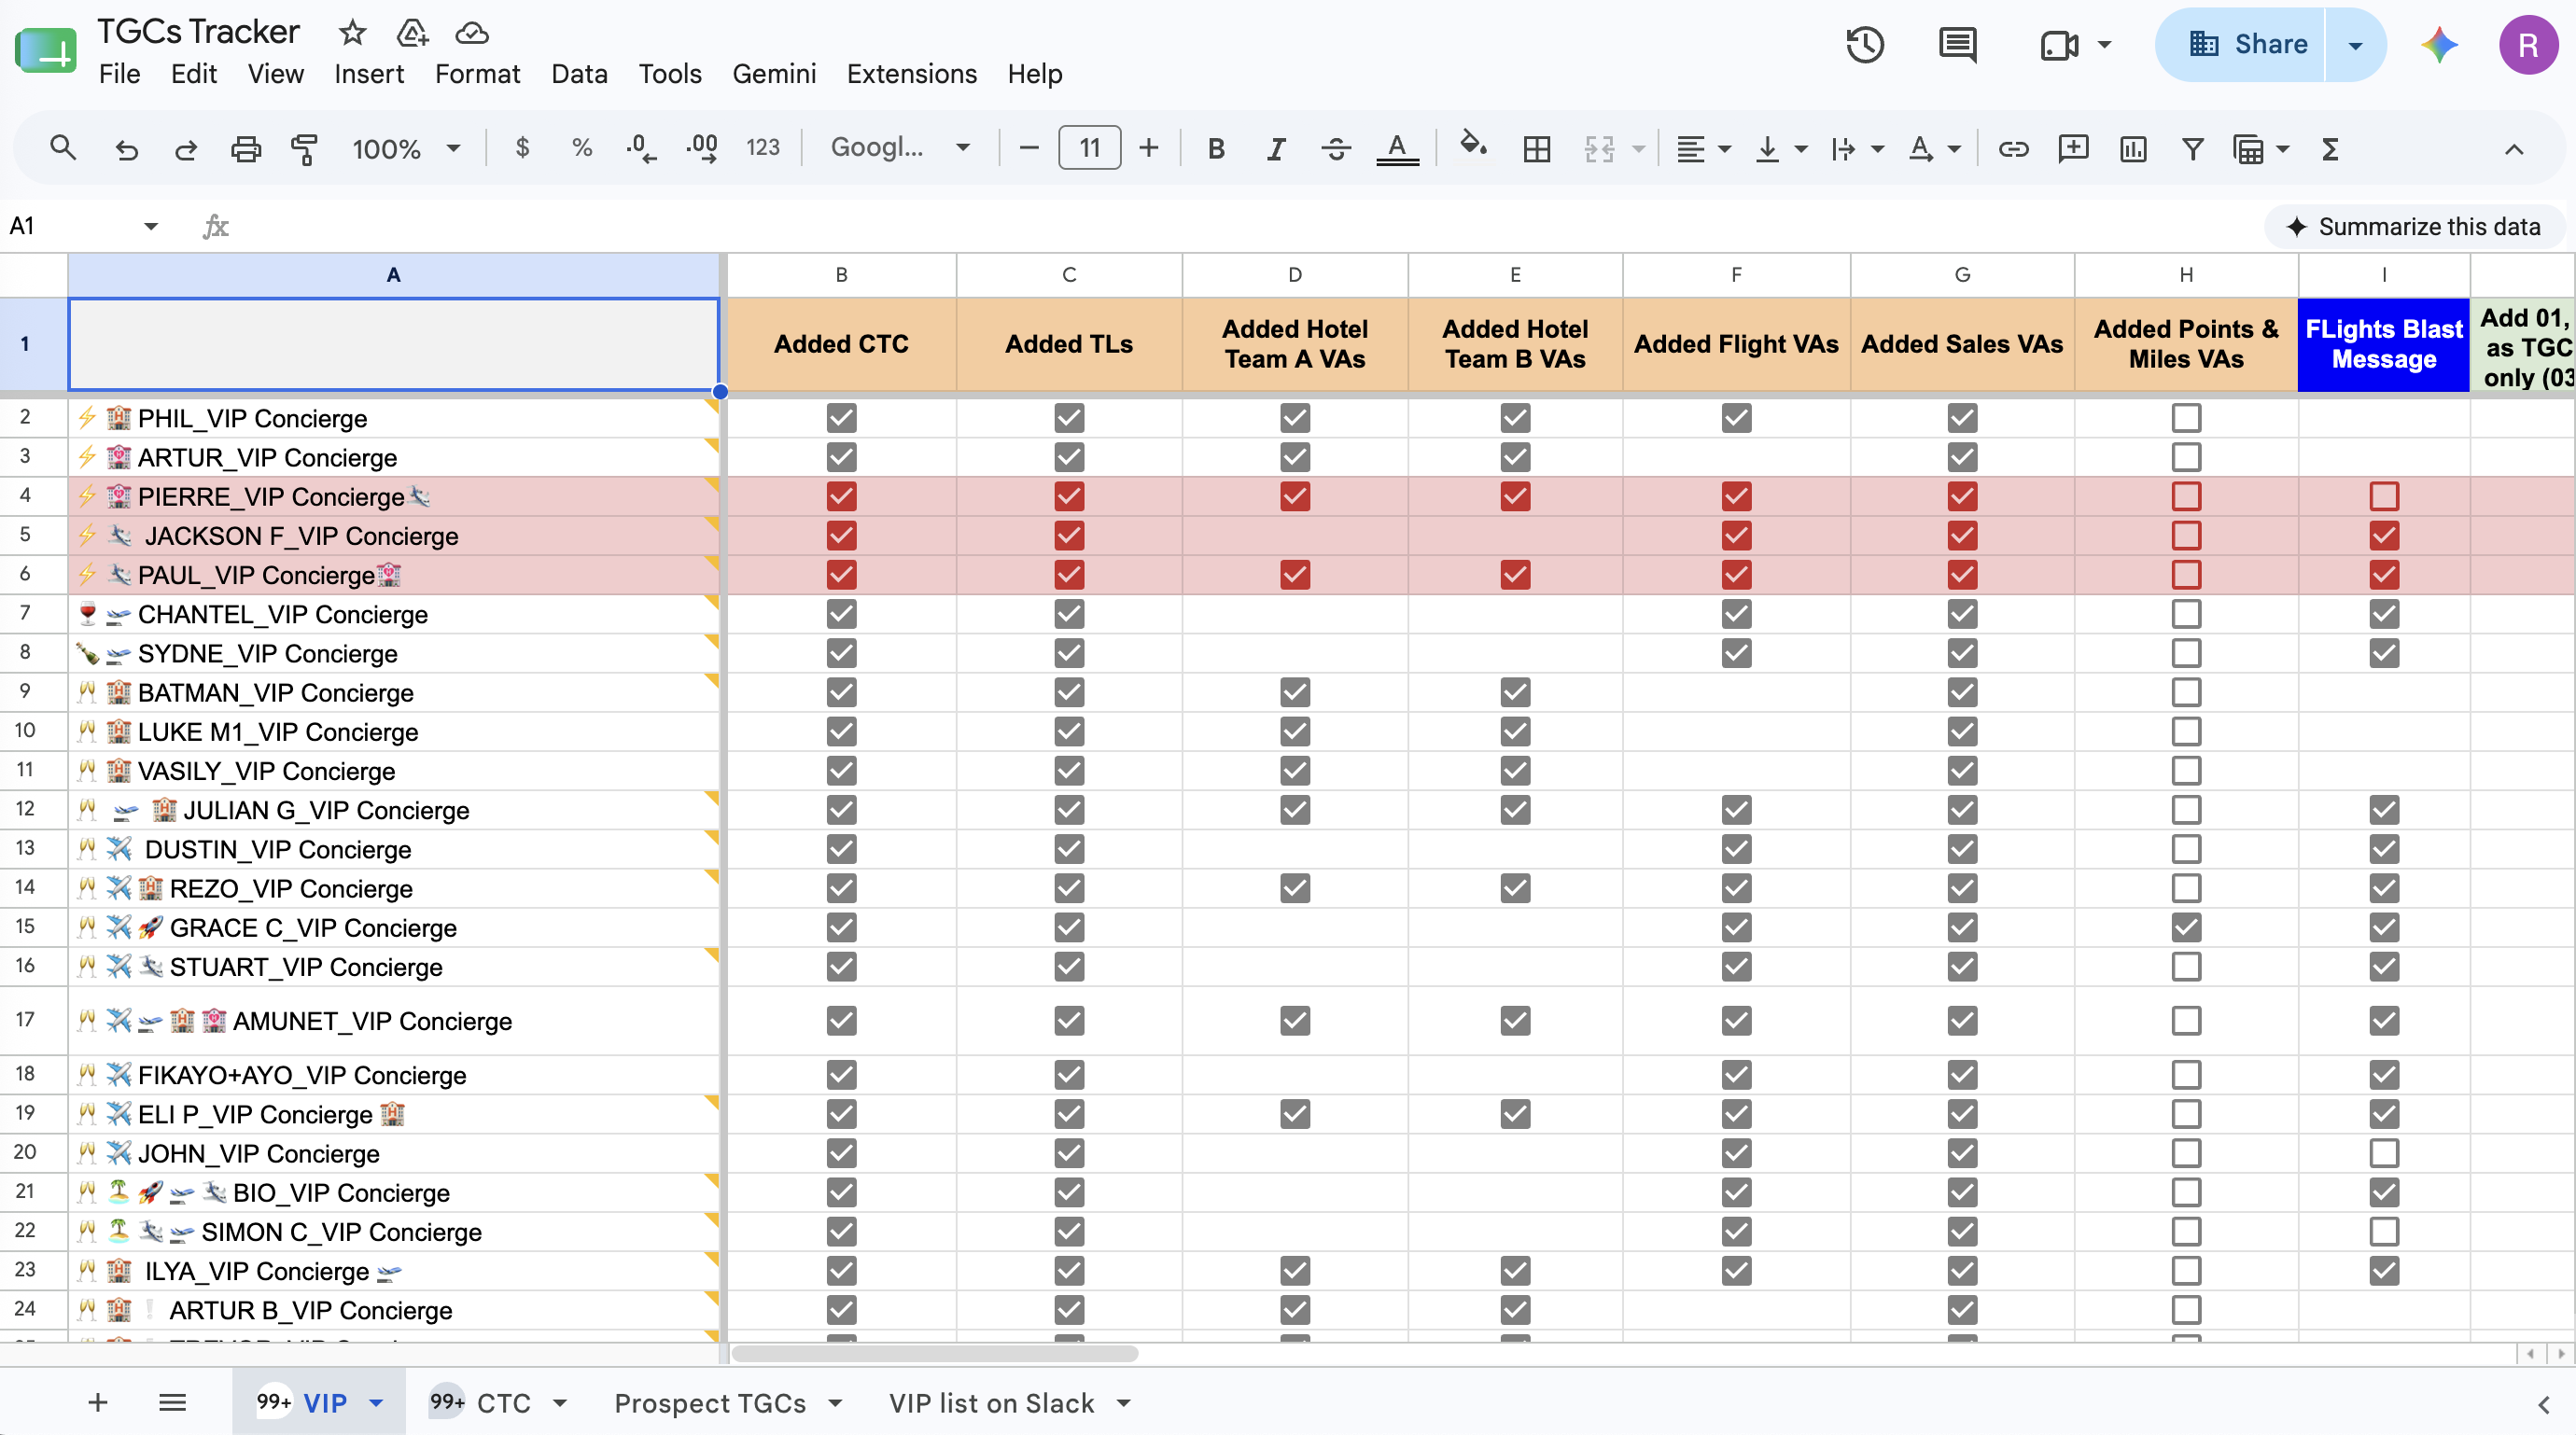Open the Format menu
The width and height of the screenshot is (2576, 1435).
click(477, 74)
